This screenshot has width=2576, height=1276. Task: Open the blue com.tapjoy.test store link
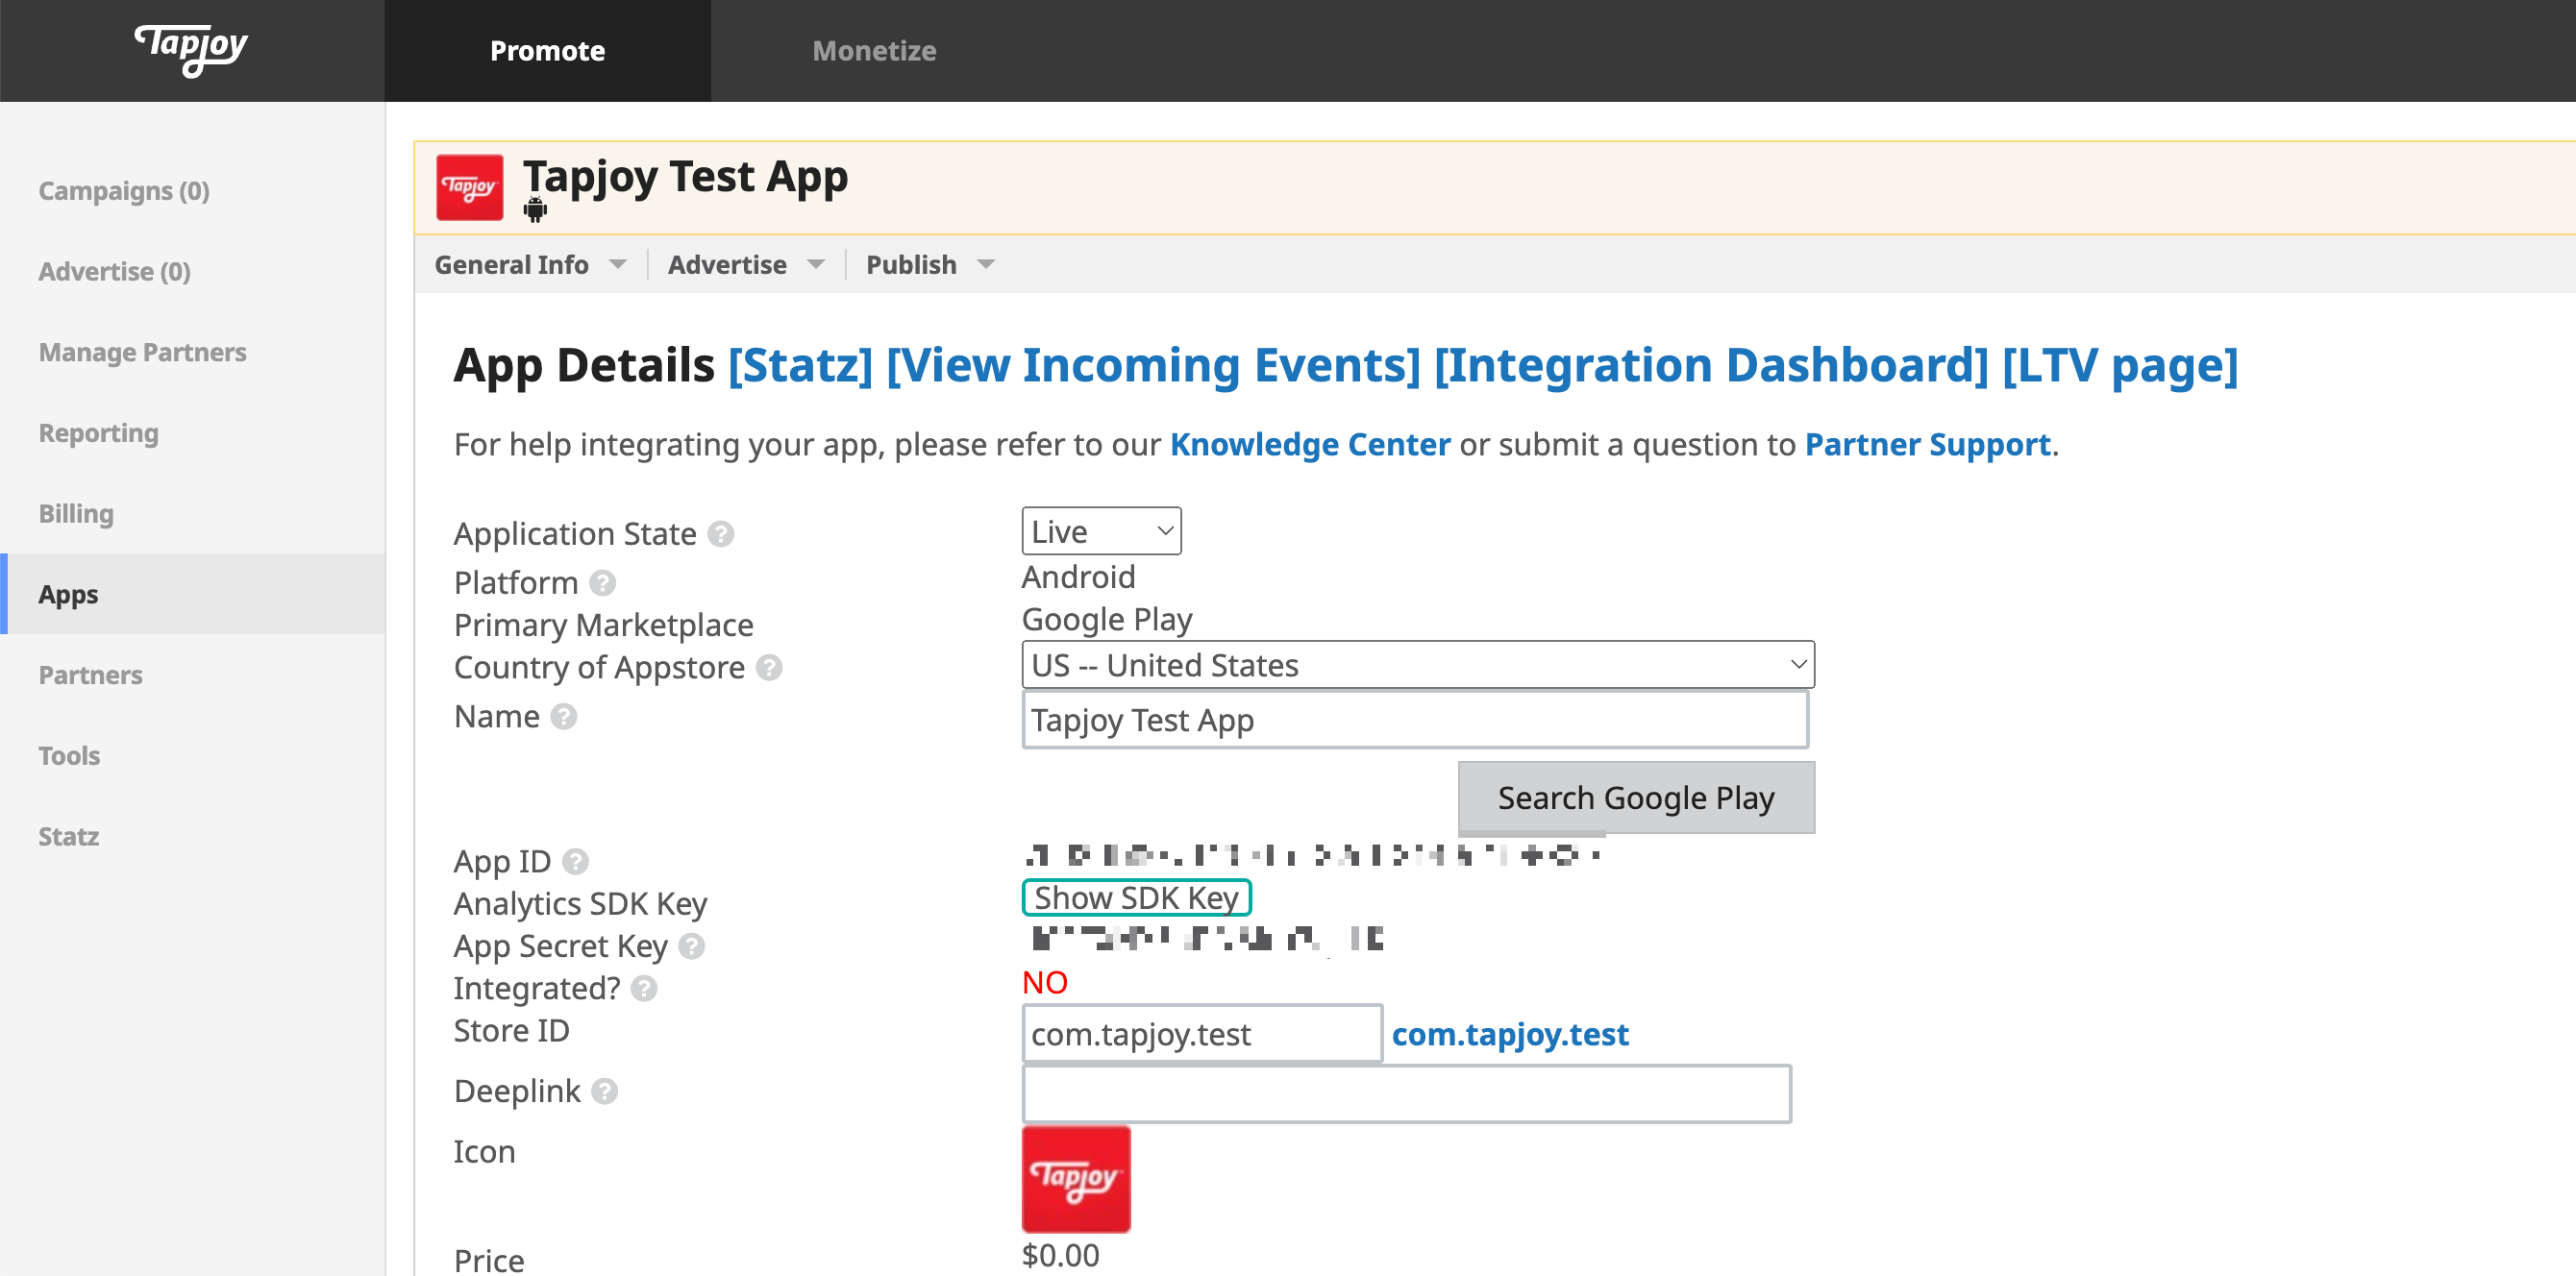1510,1034
